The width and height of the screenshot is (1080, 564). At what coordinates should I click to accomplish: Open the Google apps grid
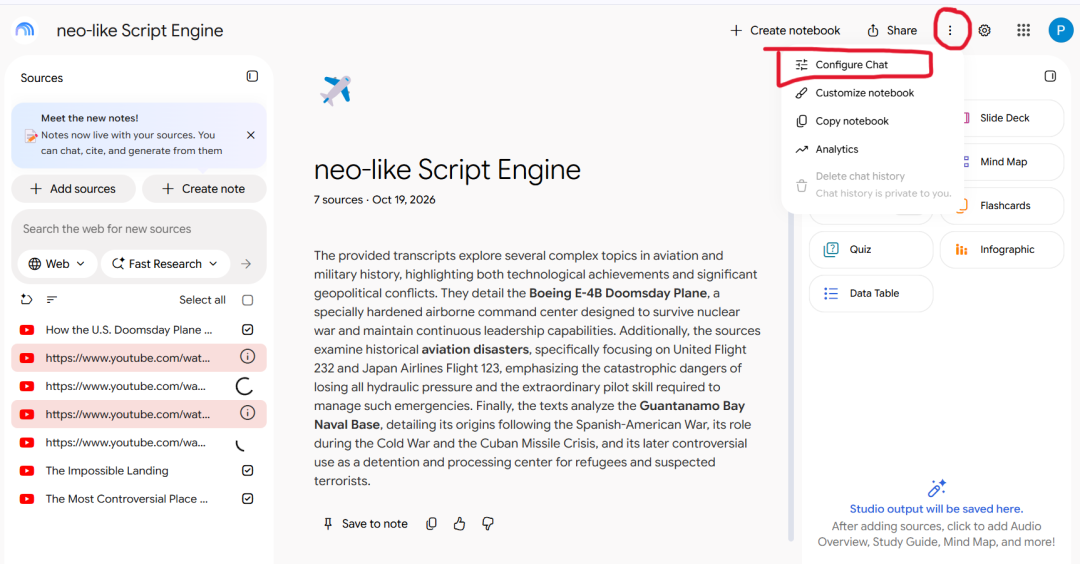(x=1024, y=30)
